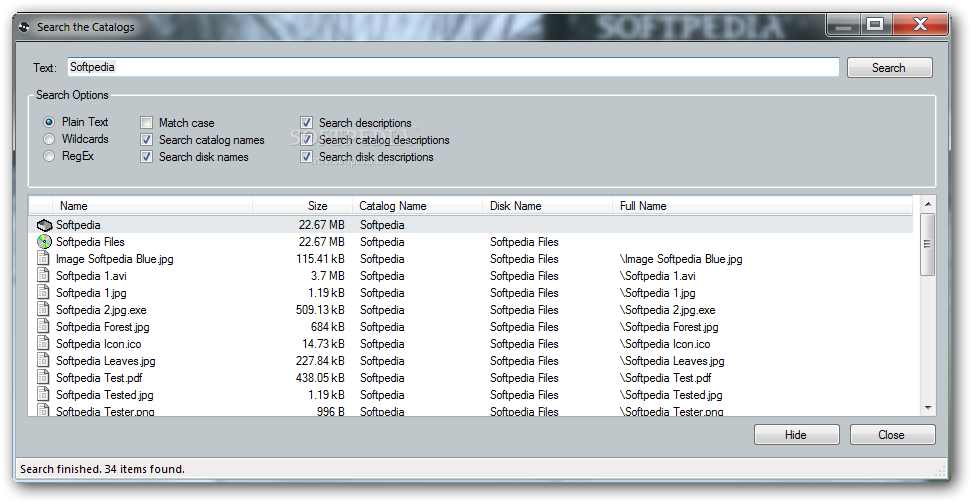Maximize the Search the Catalogs window
This screenshot has width=972, height=503.
click(x=875, y=24)
